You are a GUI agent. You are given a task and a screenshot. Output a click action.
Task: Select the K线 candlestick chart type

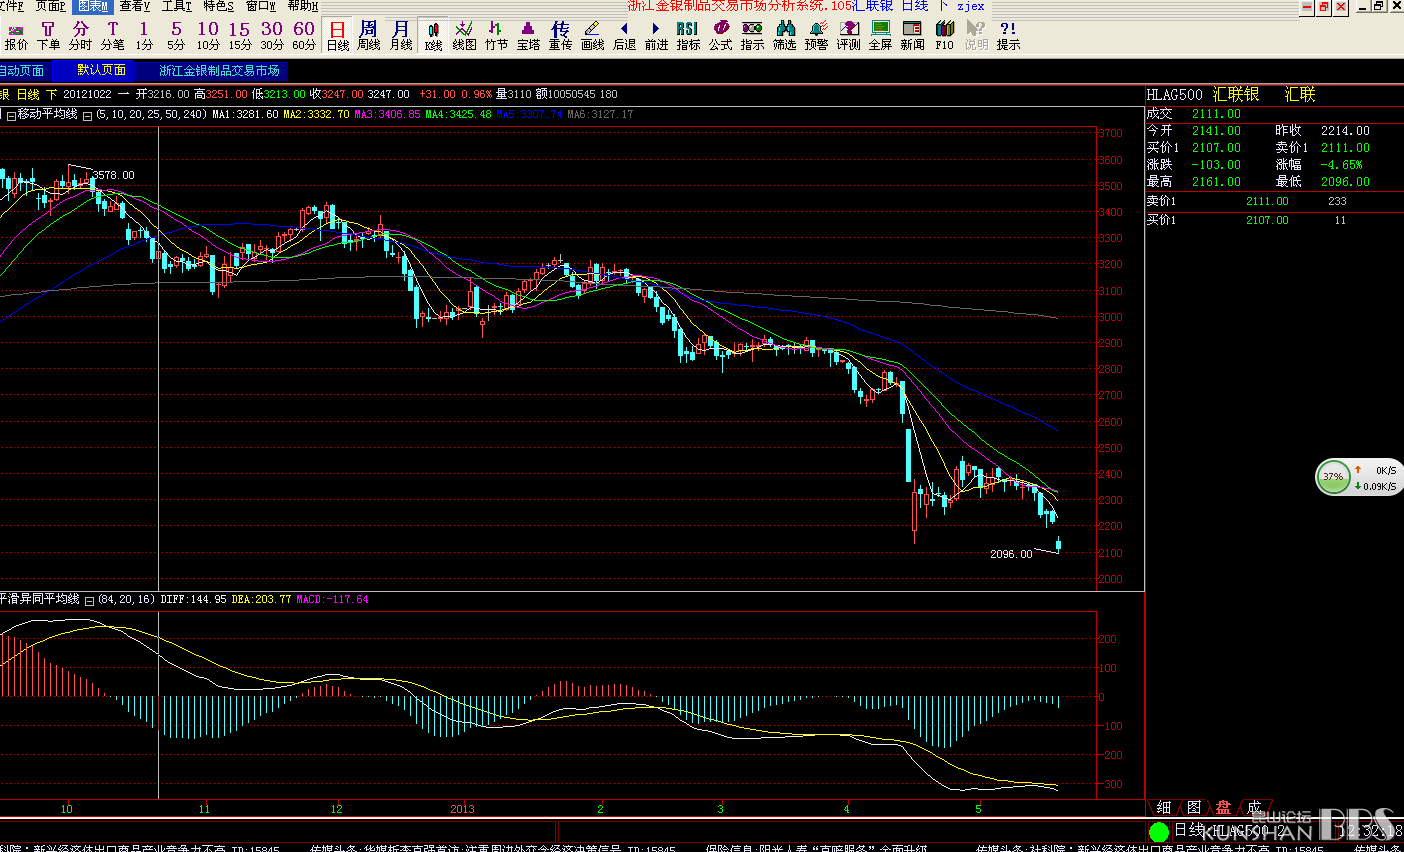click(433, 36)
